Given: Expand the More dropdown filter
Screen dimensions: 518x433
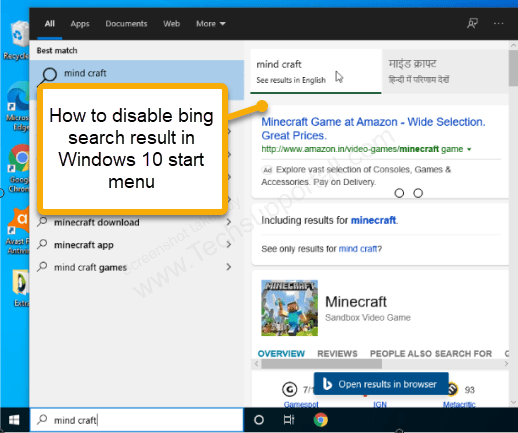Looking at the screenshot, I should coord(211,24).
